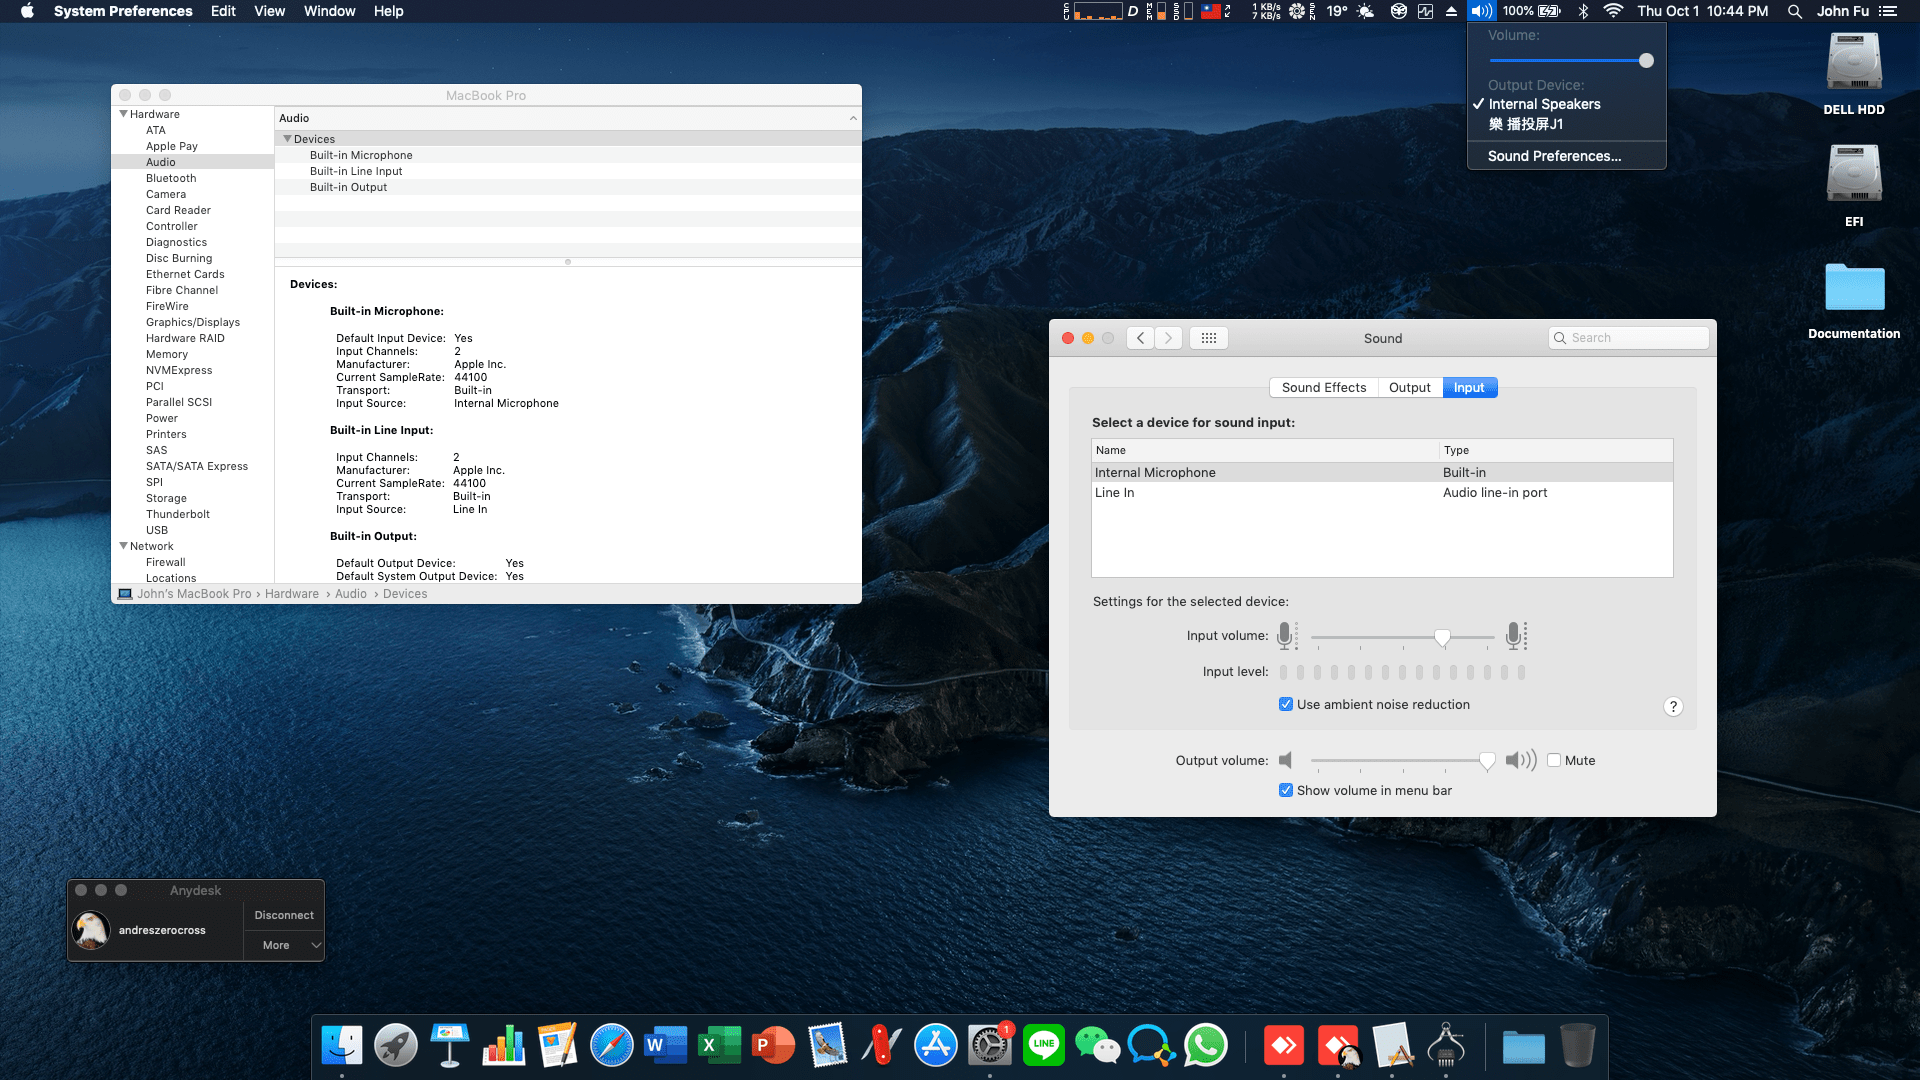Enable the Mute checkbox

click(1555, 760)
